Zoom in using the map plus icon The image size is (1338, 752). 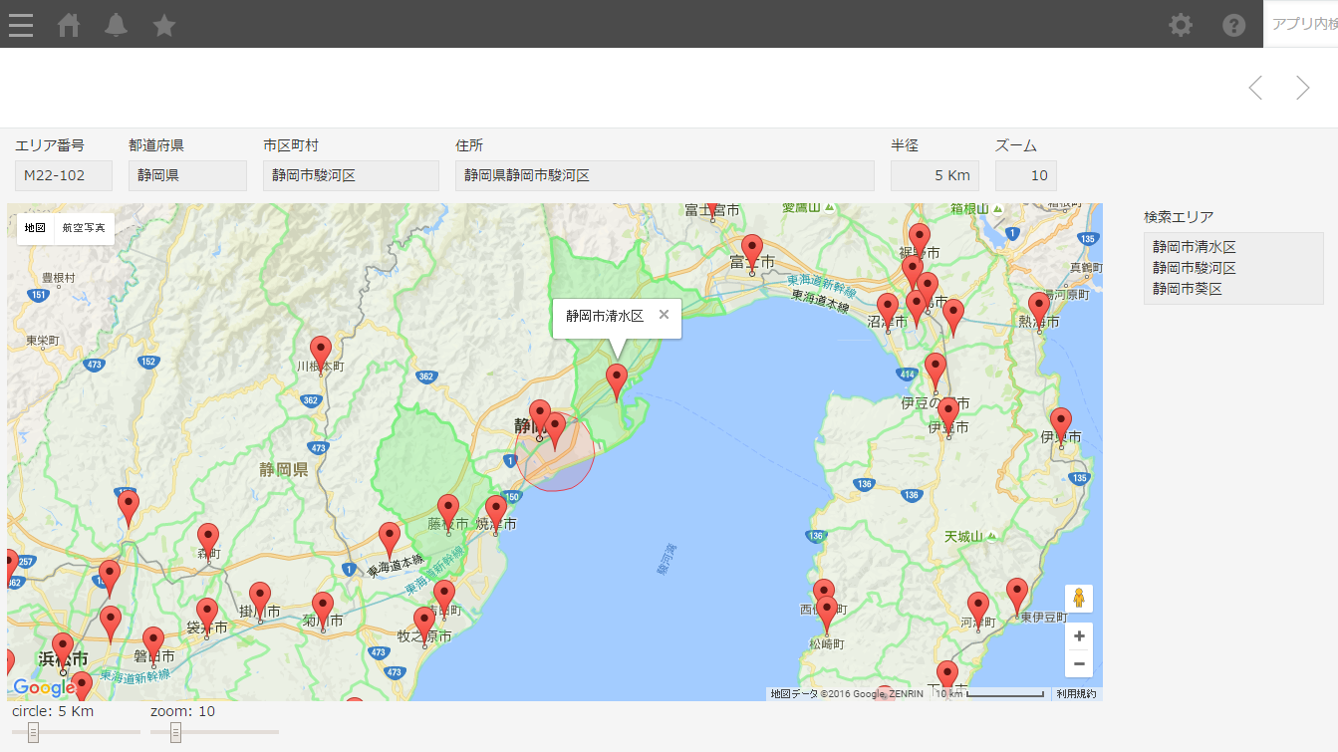click(x=1079, y=636)
